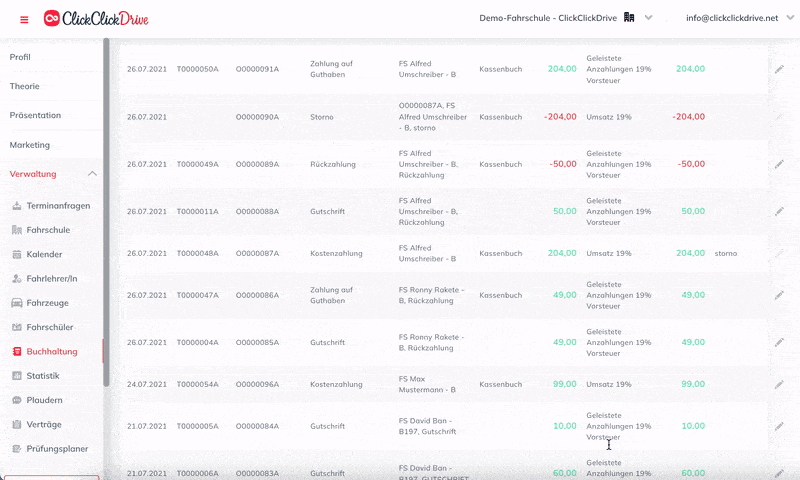Screen dimensions: 800x480
Task: Open the hamburger menu icon
Action: 24,20
